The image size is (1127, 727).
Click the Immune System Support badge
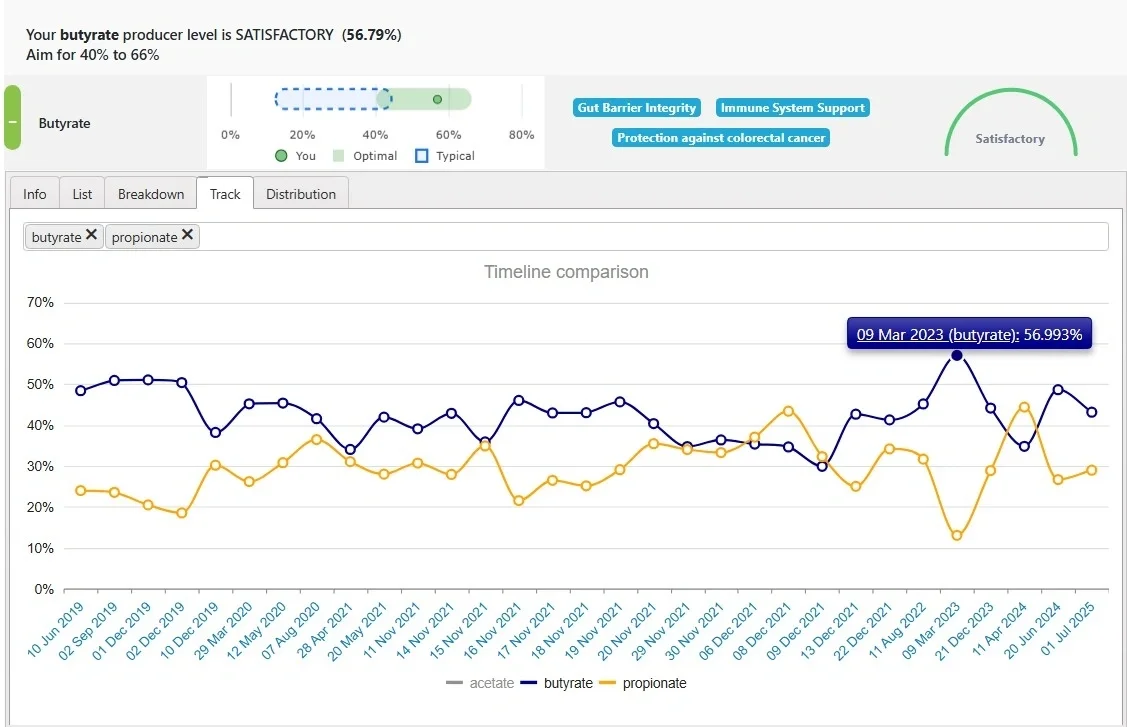[793, 108]
